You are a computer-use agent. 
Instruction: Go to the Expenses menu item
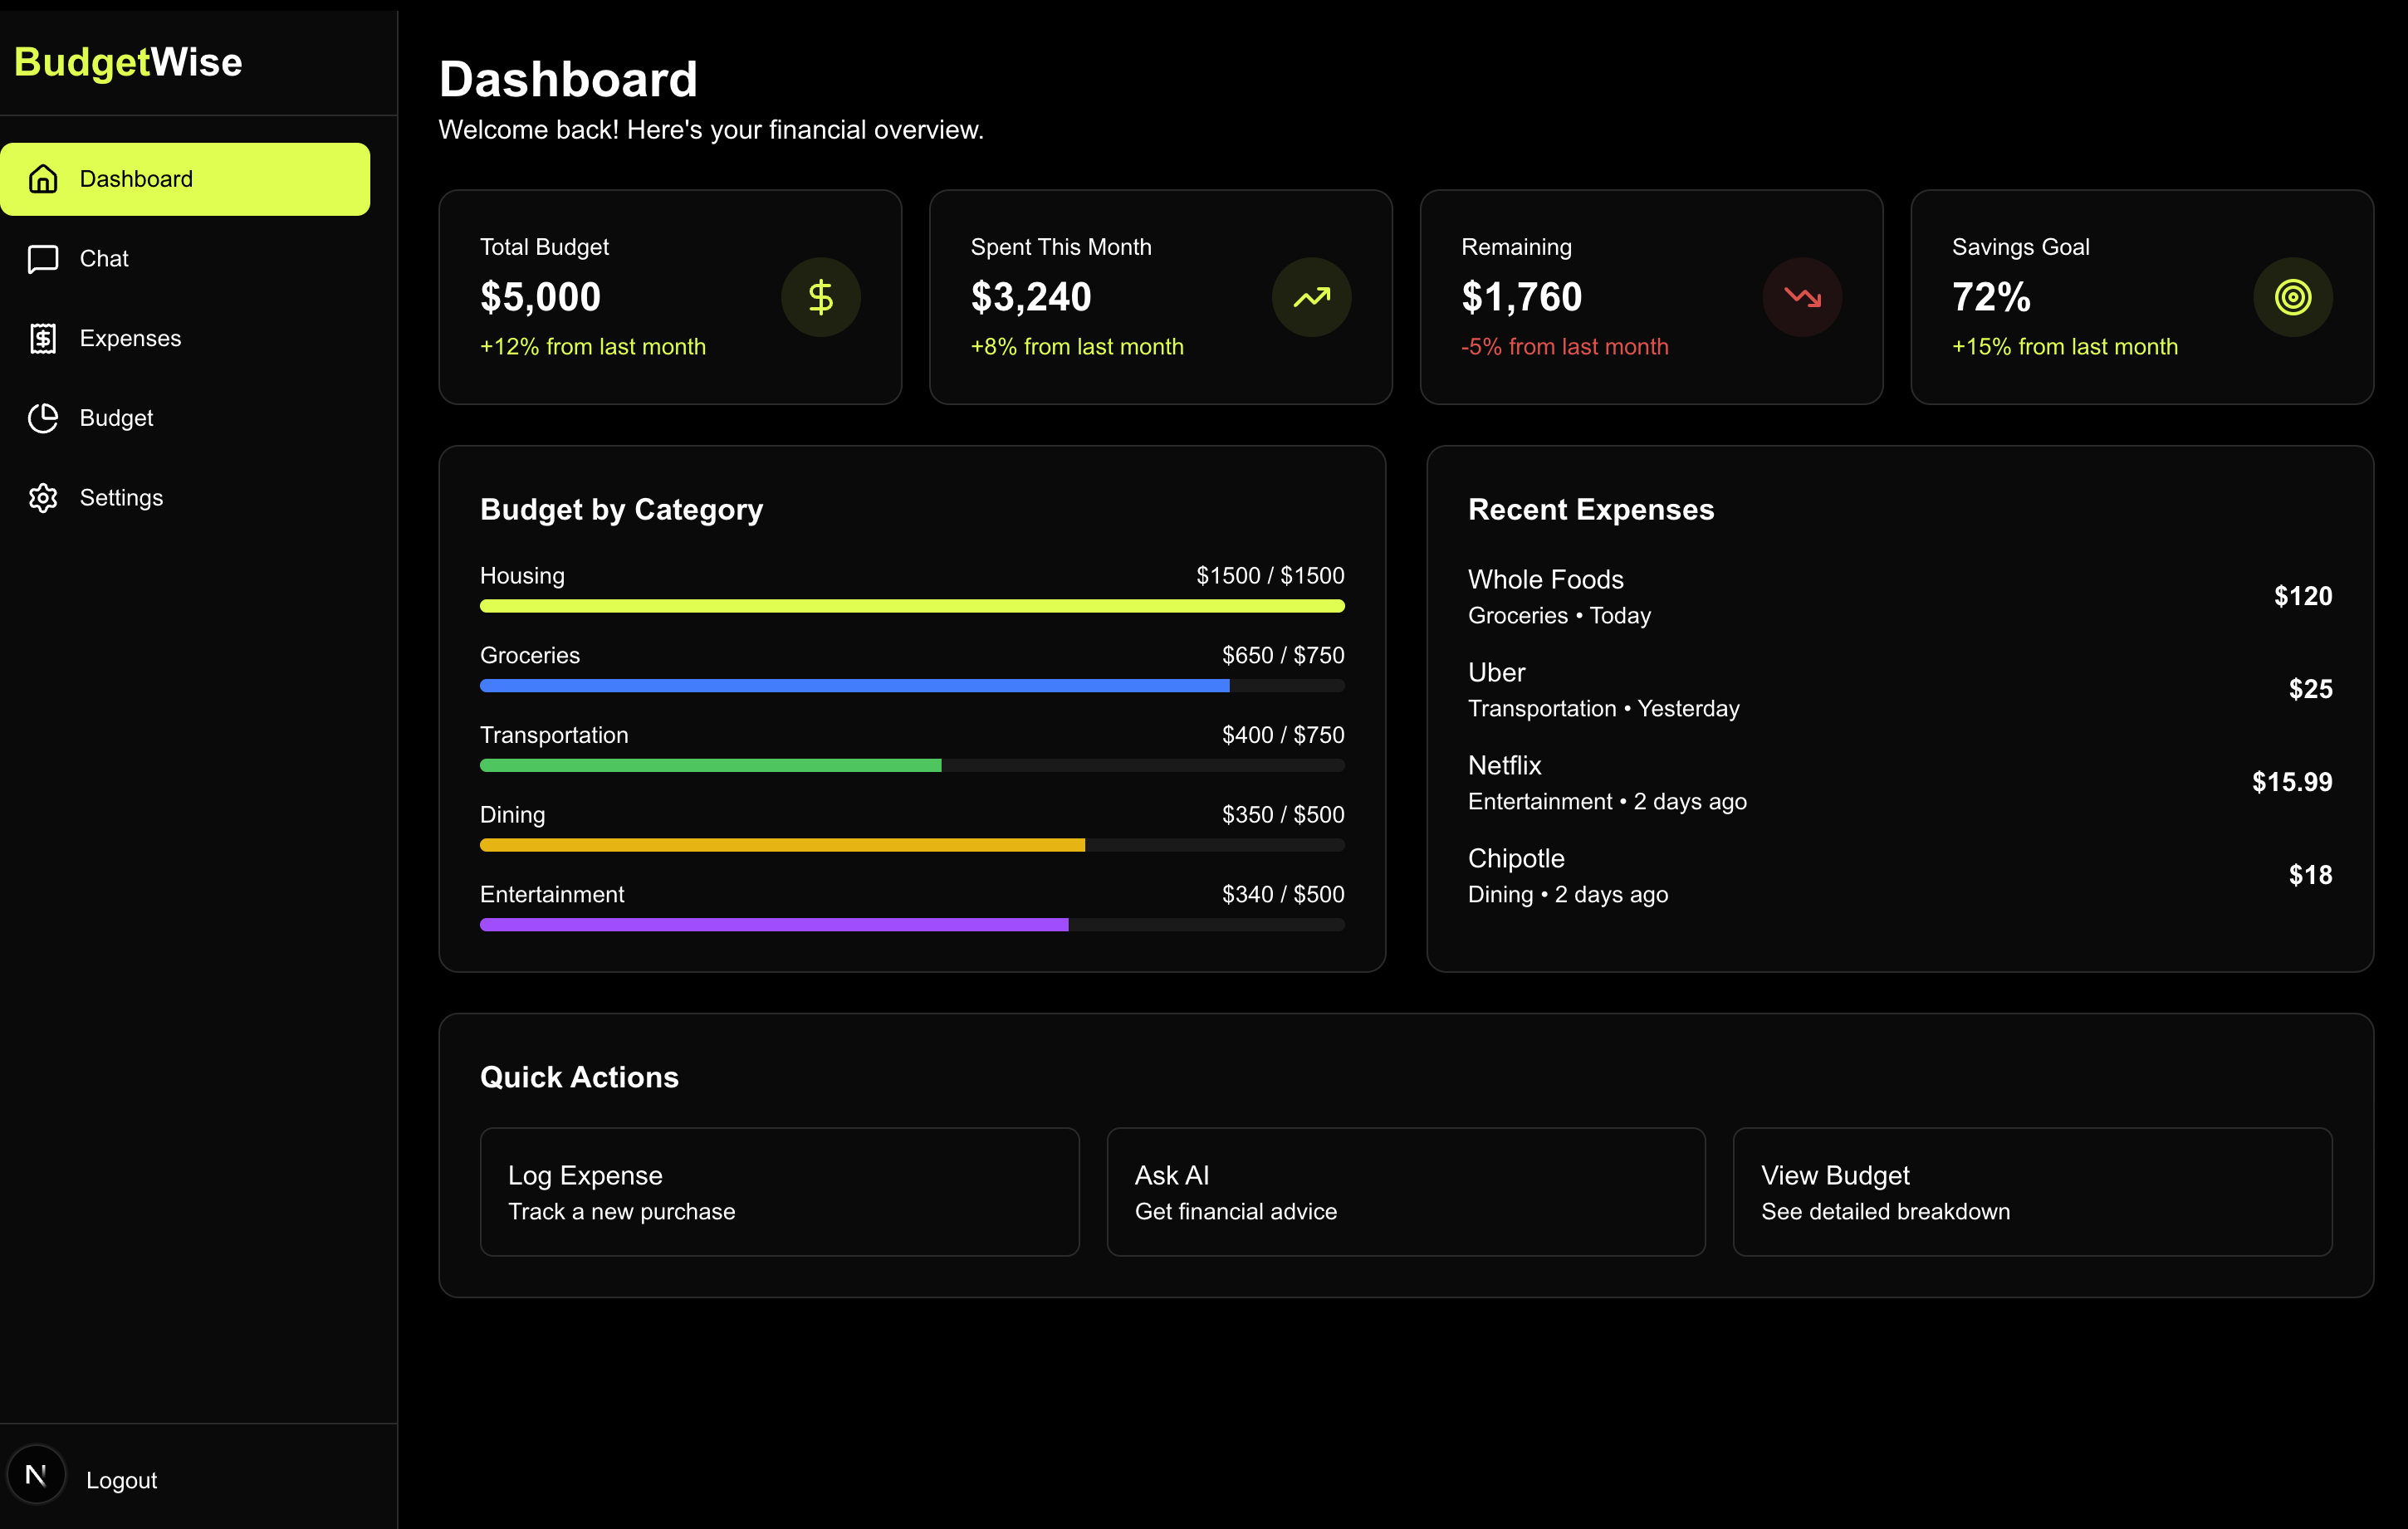coord(130,338)
